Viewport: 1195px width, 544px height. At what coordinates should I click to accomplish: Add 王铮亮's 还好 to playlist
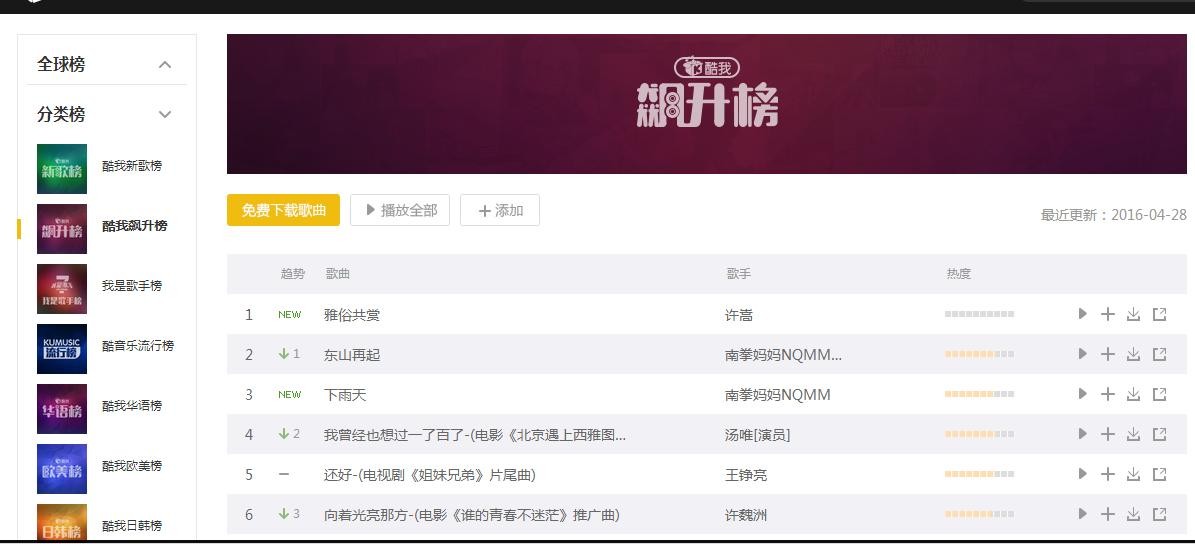[x=1108, y=474]
